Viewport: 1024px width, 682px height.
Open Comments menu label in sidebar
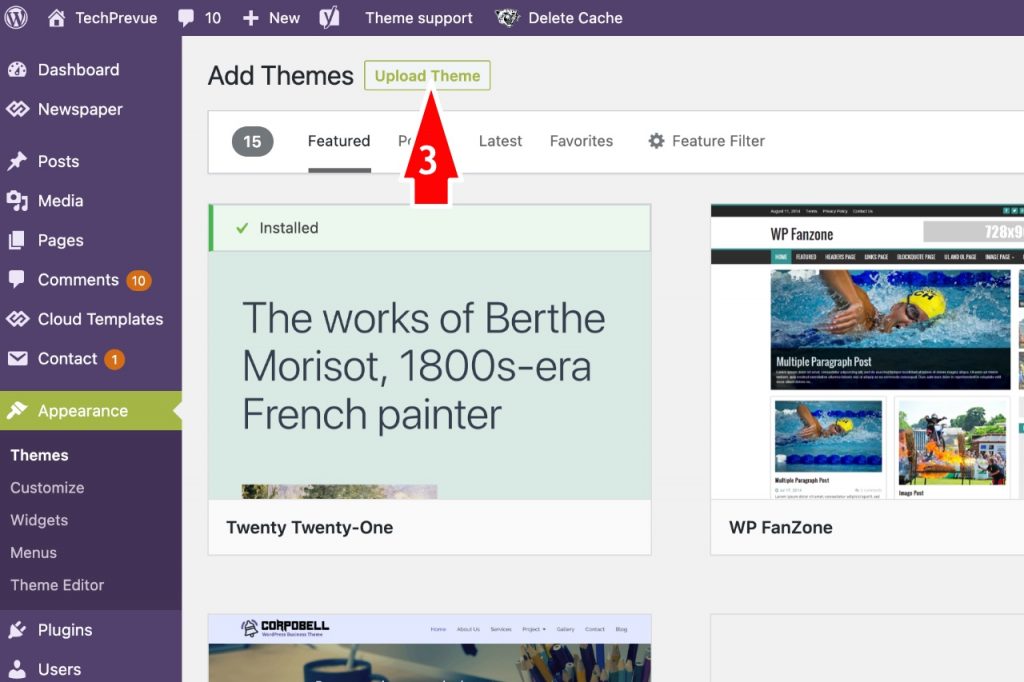pos(78,280)
